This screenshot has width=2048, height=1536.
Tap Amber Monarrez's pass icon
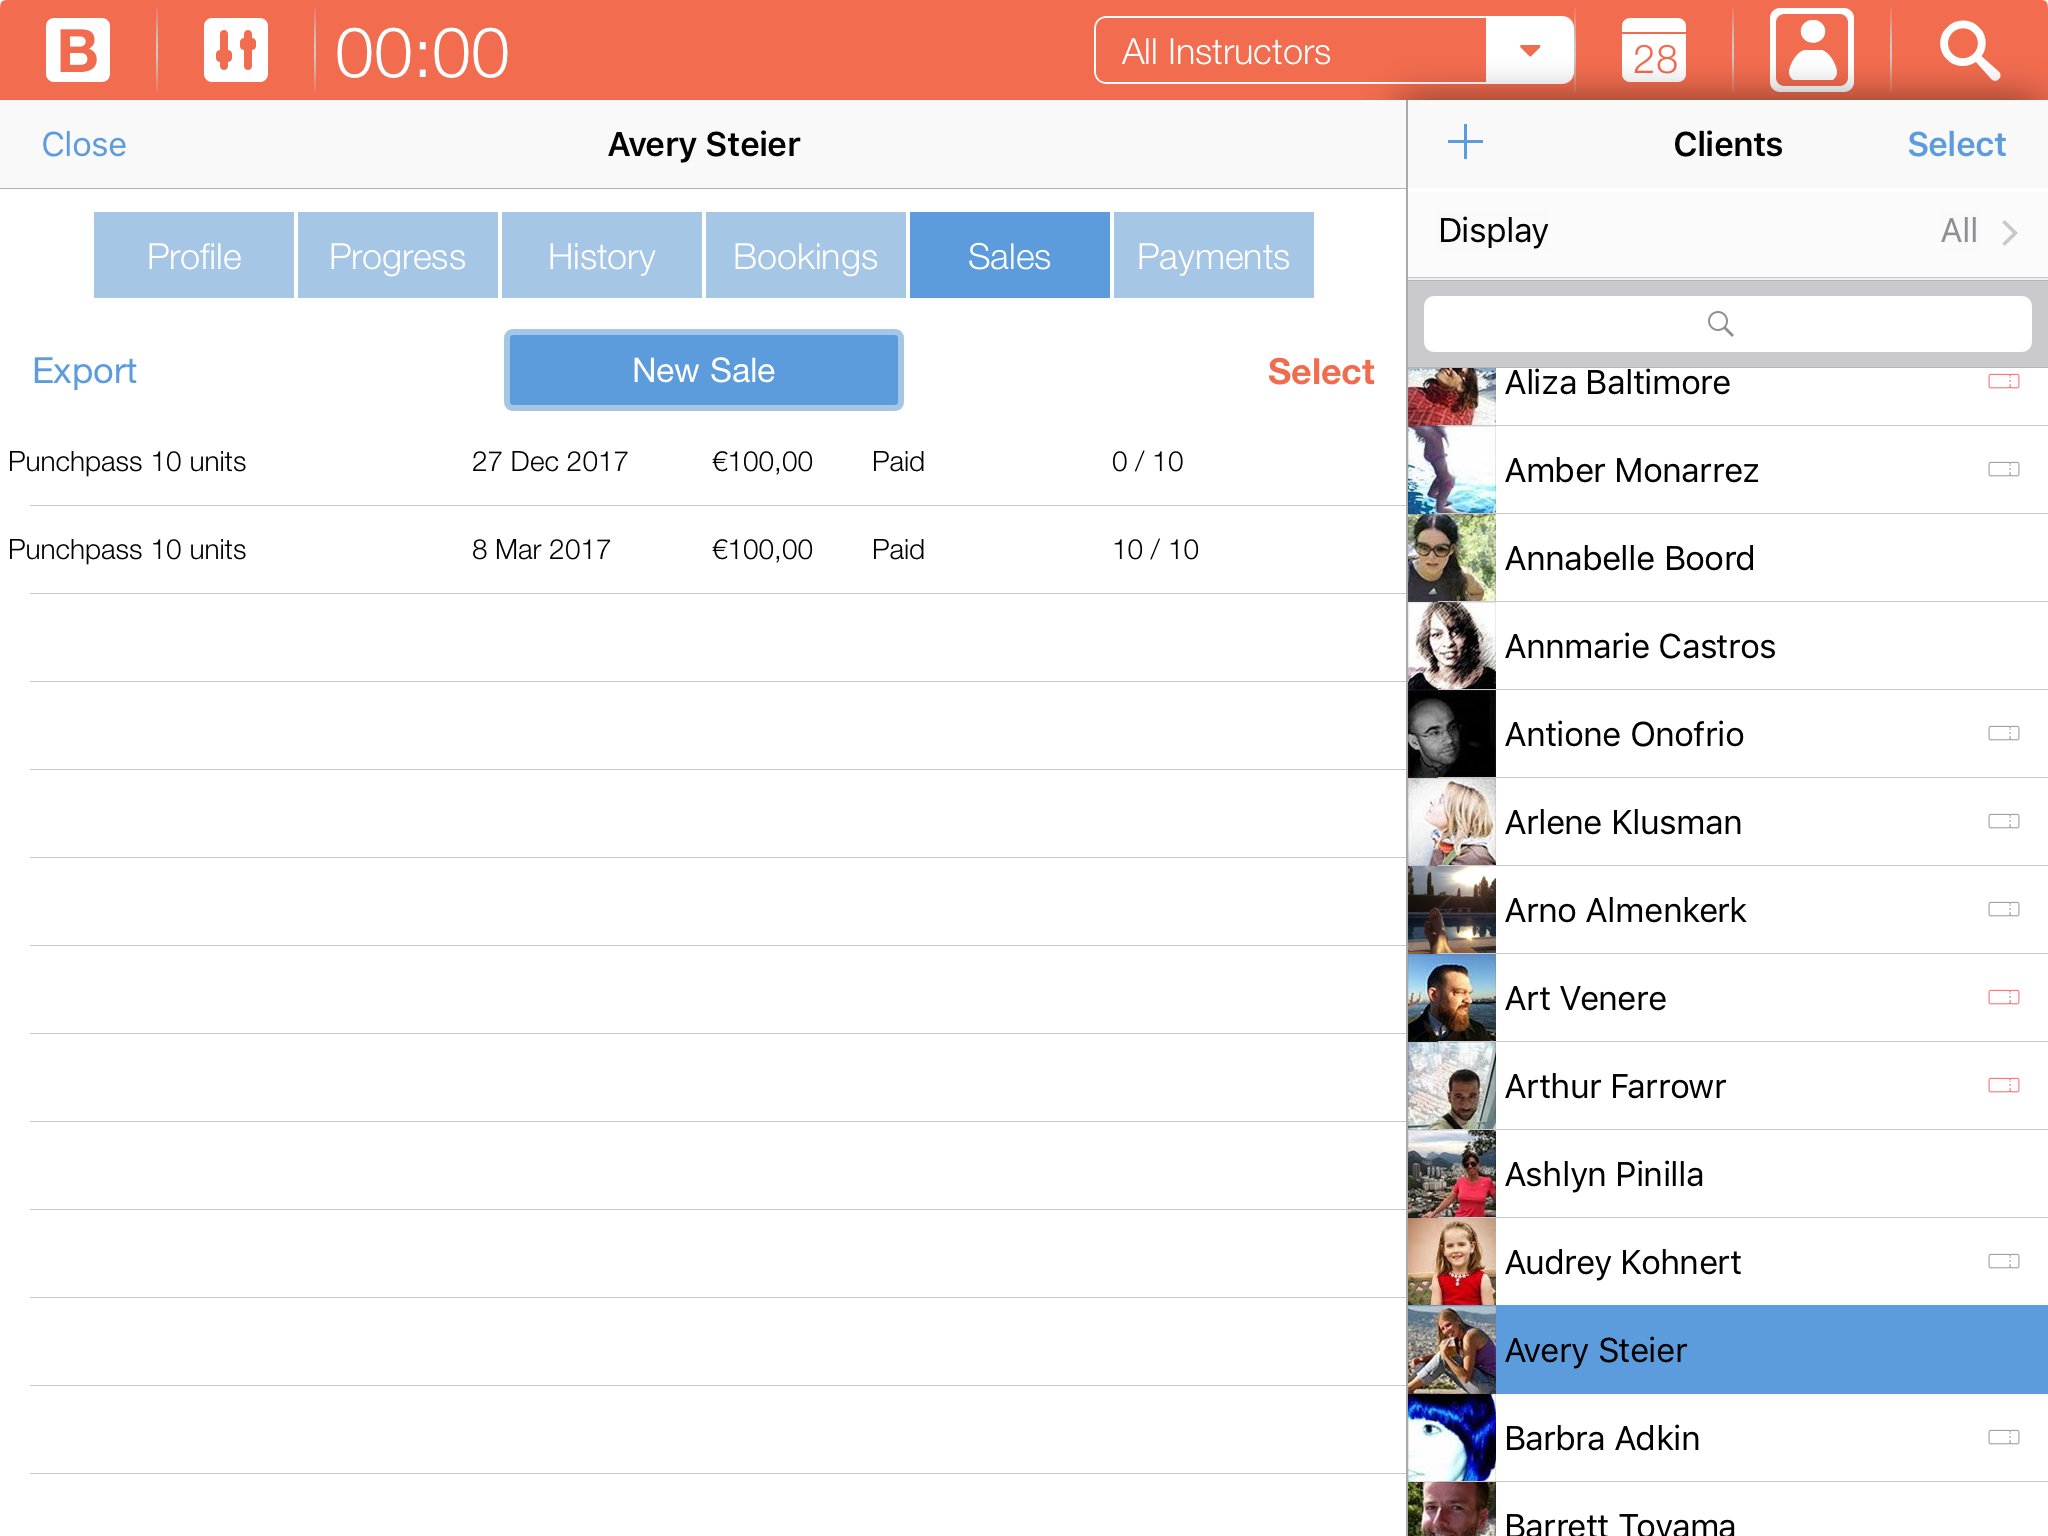[x=2003, y=469]
